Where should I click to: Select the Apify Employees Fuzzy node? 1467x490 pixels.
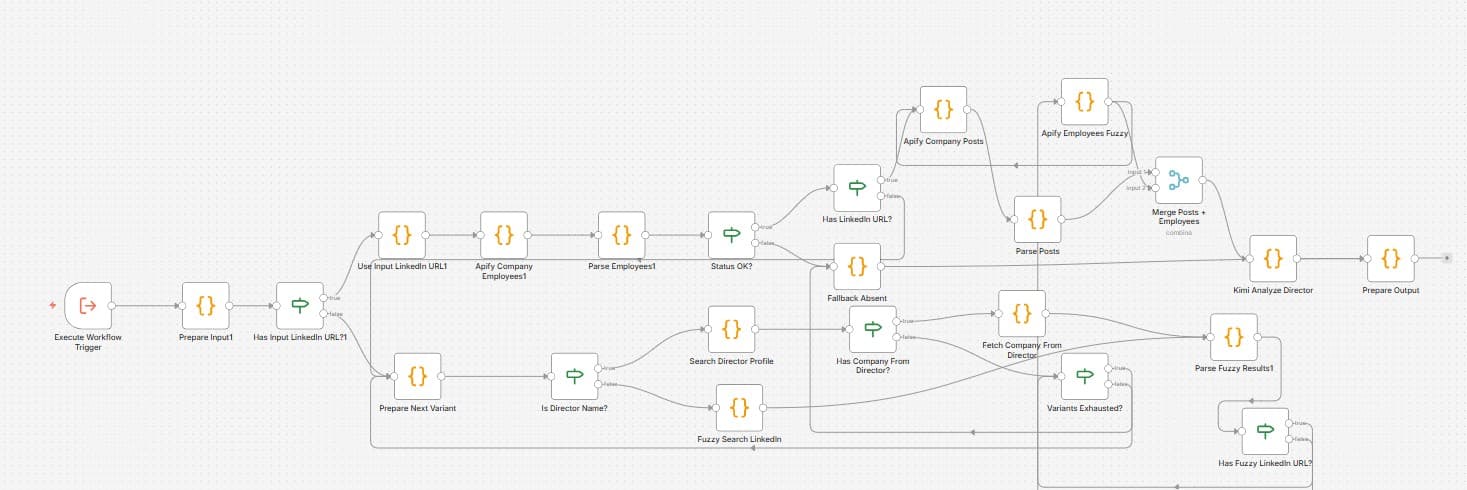[x=1084, y=102]
